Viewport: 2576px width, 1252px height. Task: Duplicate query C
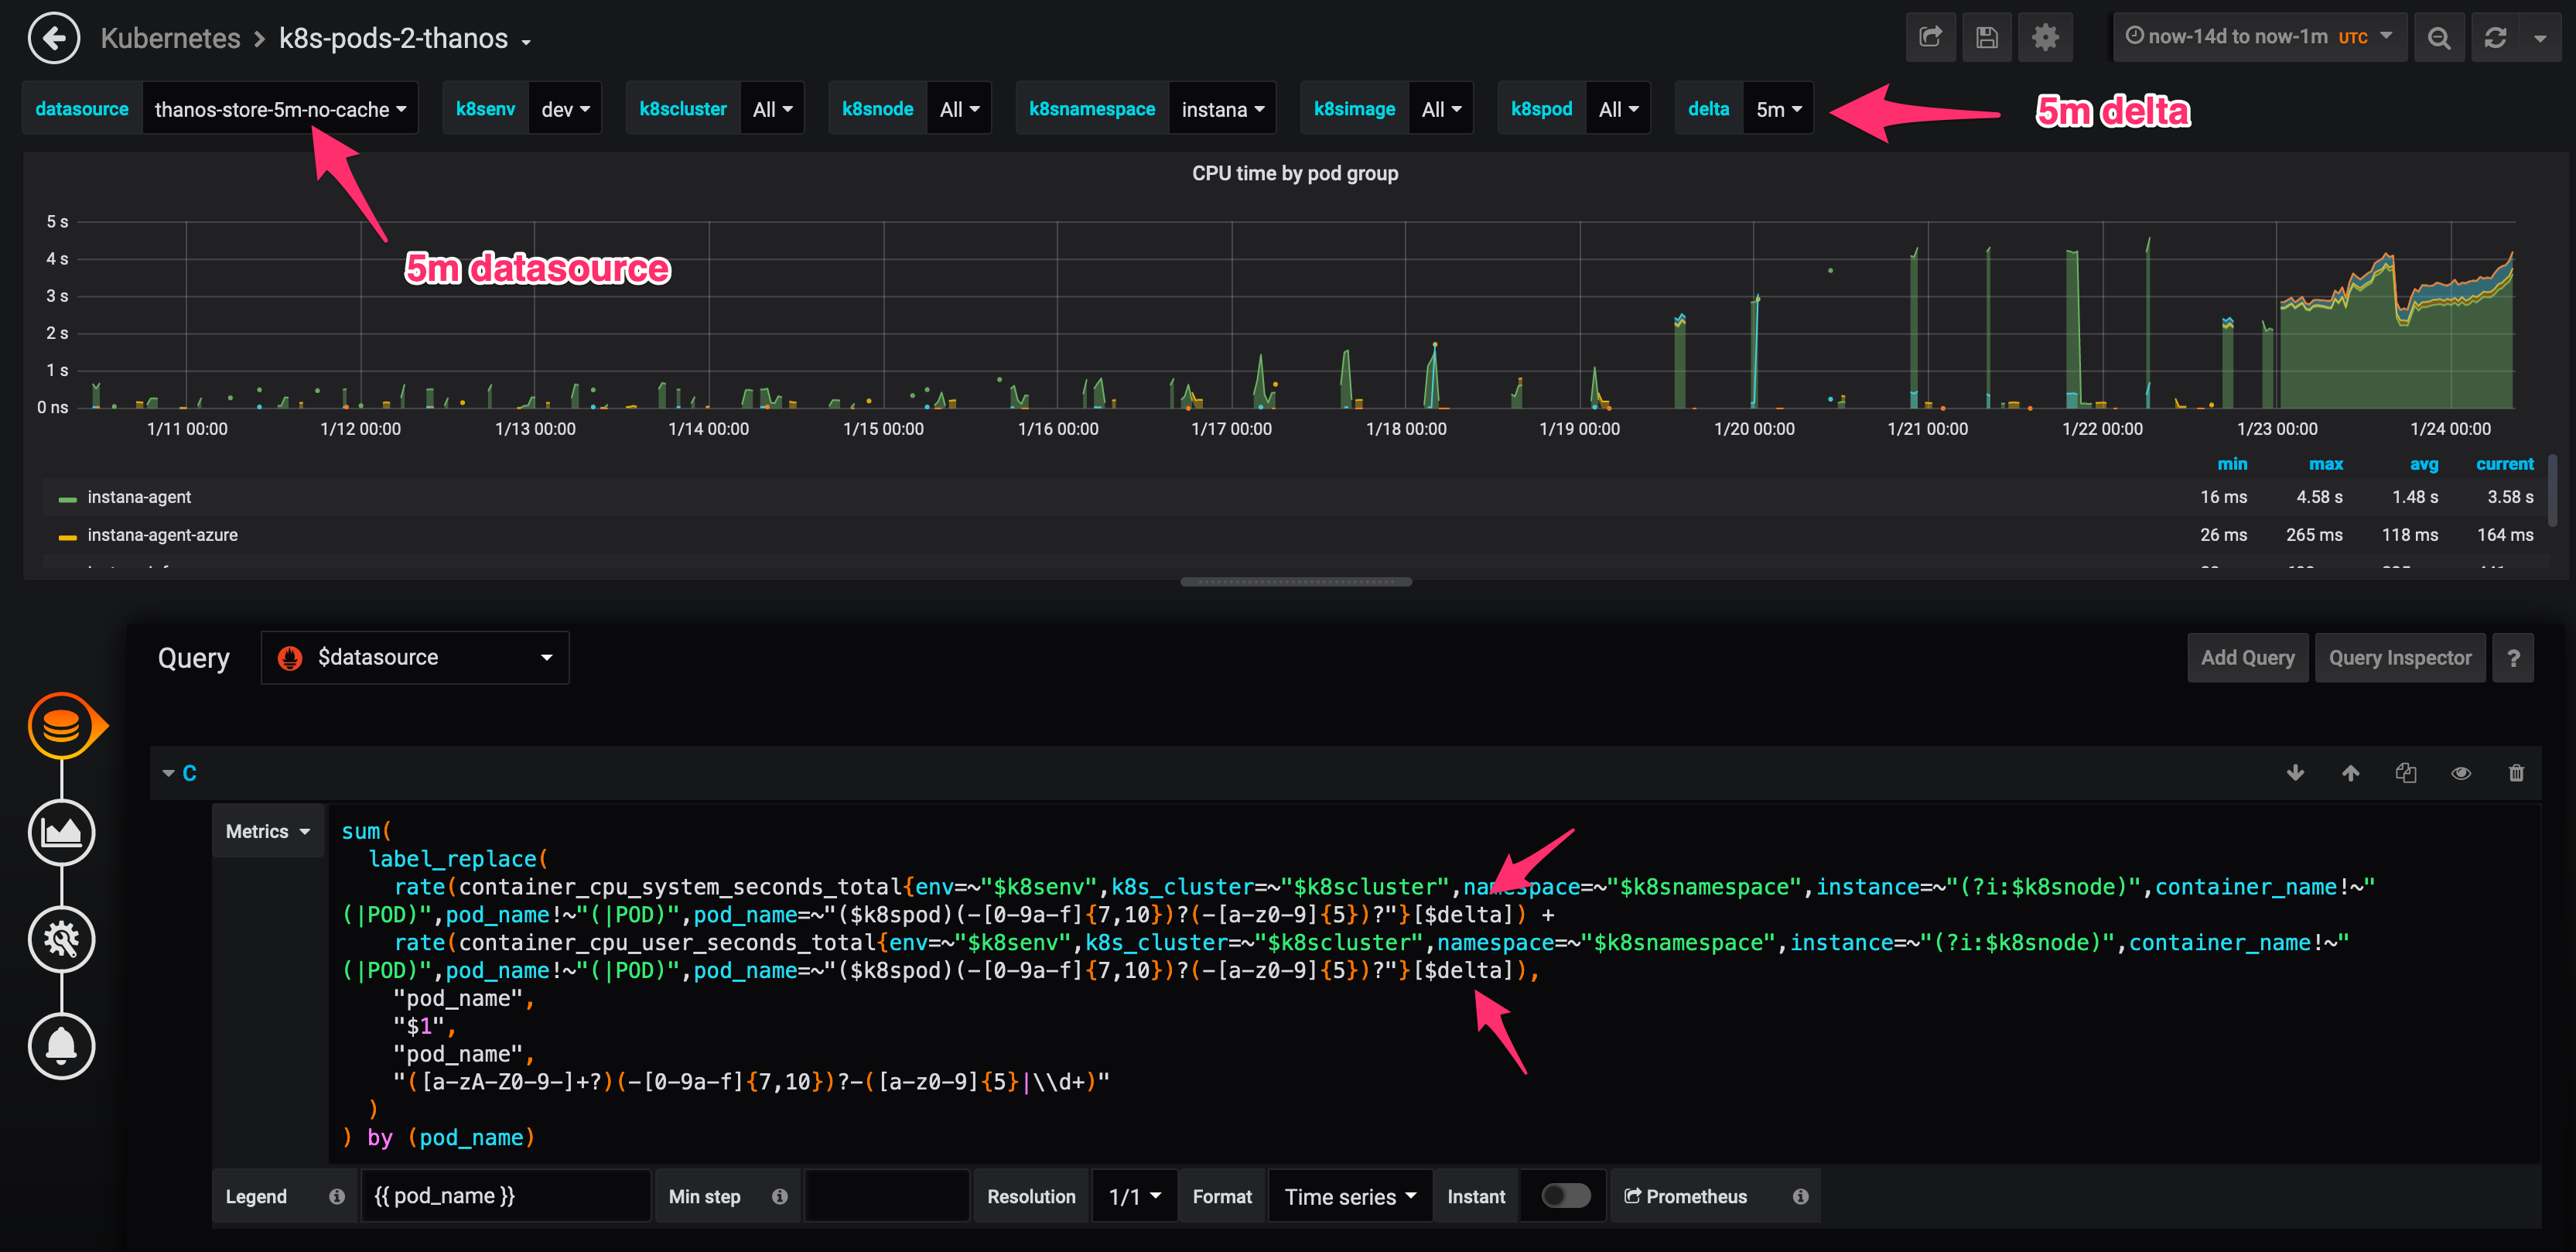pyautogui.click(x=2406, y=772)
